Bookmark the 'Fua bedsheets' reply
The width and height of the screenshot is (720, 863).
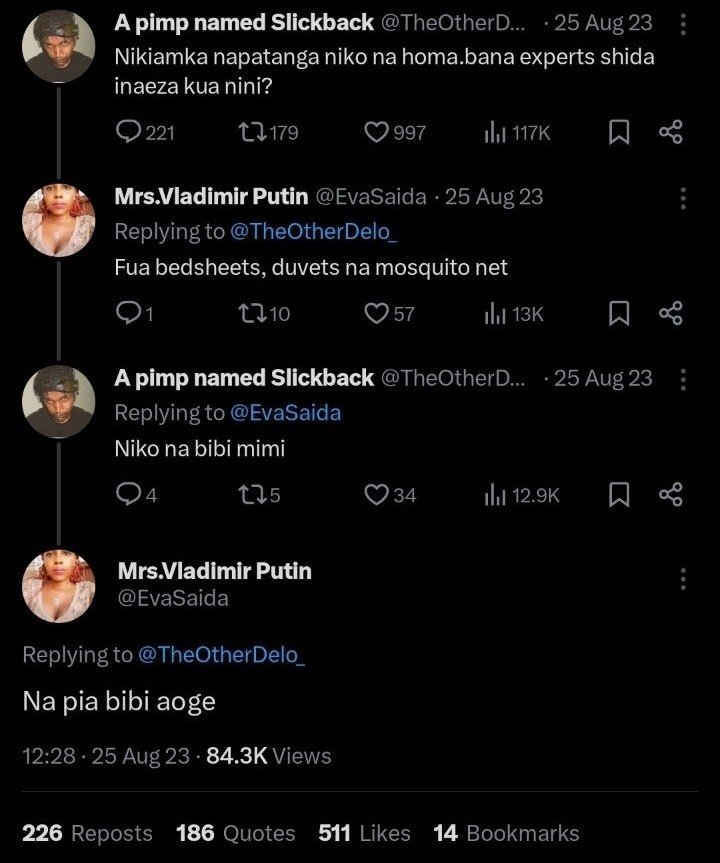(x=619, y=314)
